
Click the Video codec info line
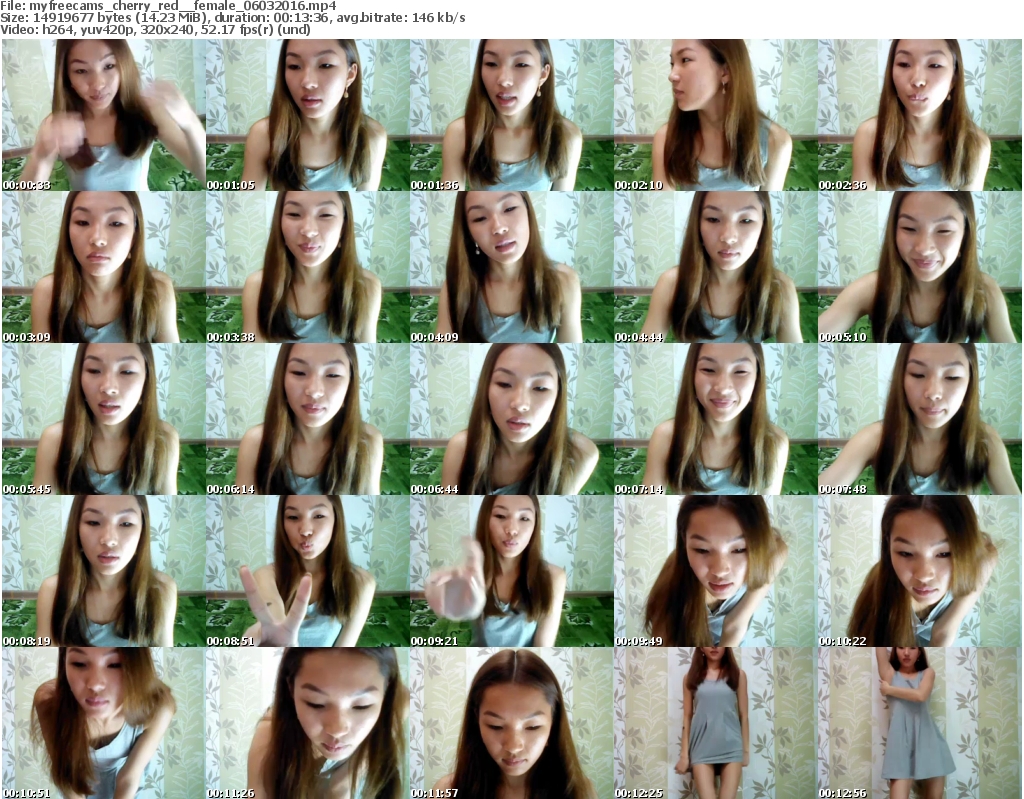point(157,29)
